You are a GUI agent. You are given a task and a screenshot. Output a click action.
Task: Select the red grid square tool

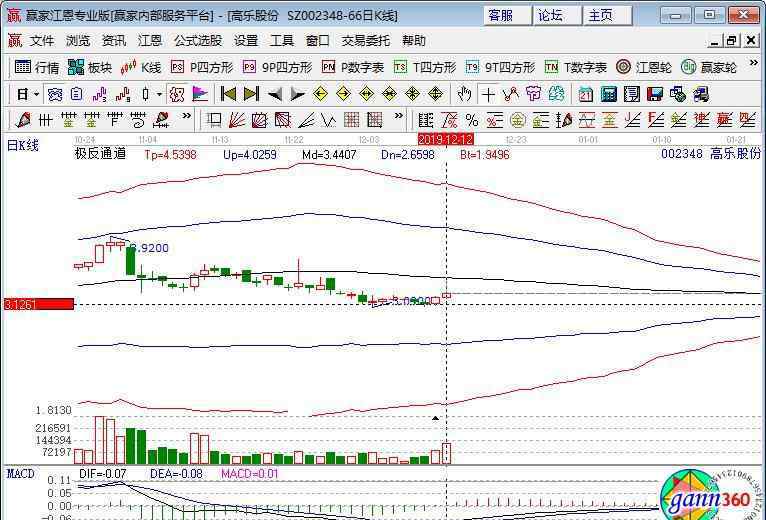pyautogui.click(x=352, y=120)
